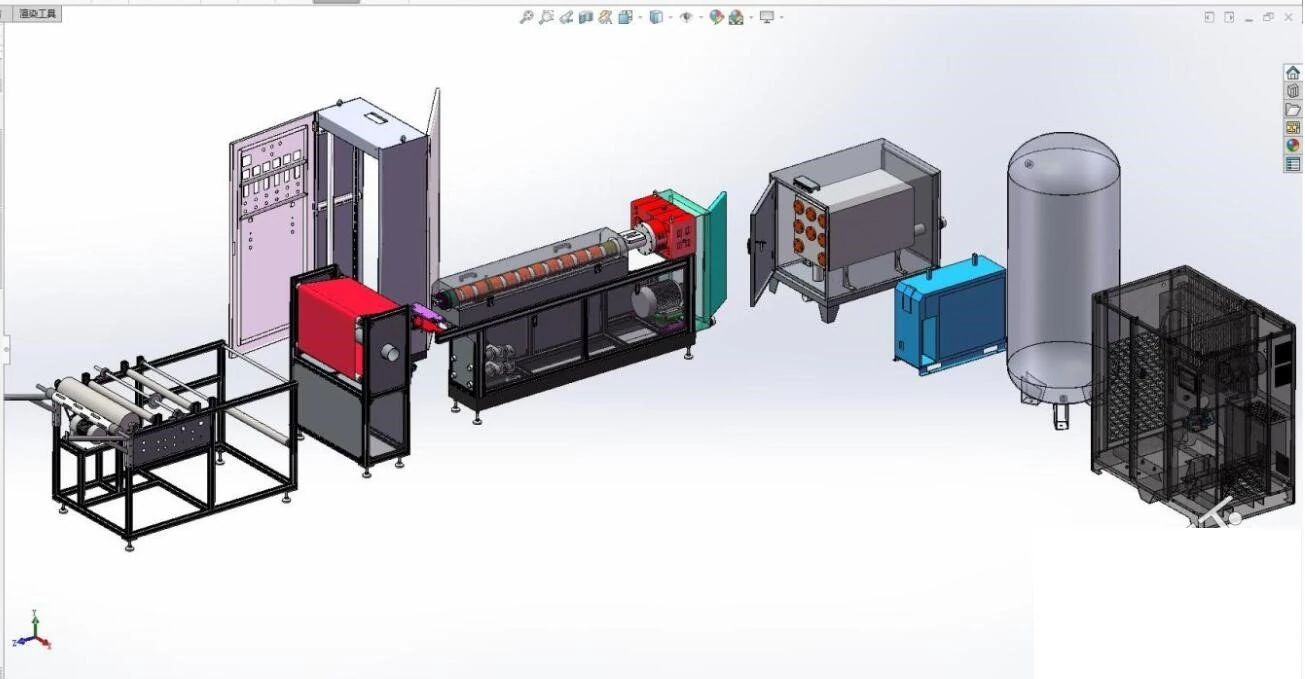
Task: Close the document window
Action: coord(1288,17)
